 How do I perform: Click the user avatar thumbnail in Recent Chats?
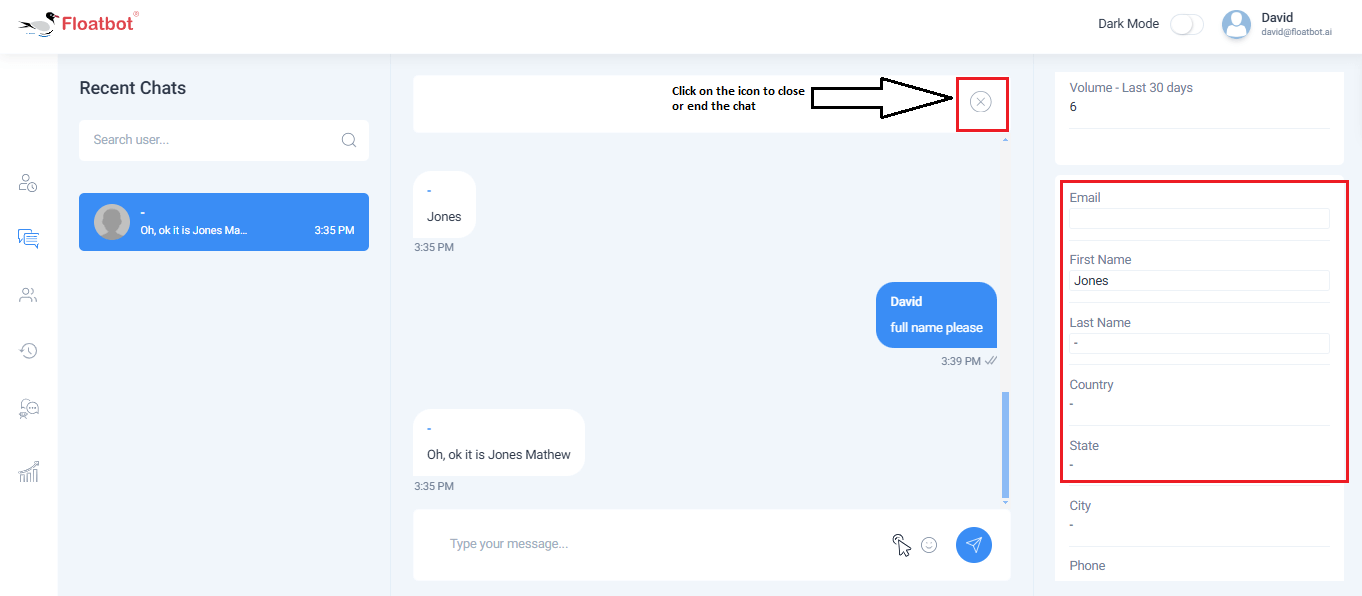point(111,221)
